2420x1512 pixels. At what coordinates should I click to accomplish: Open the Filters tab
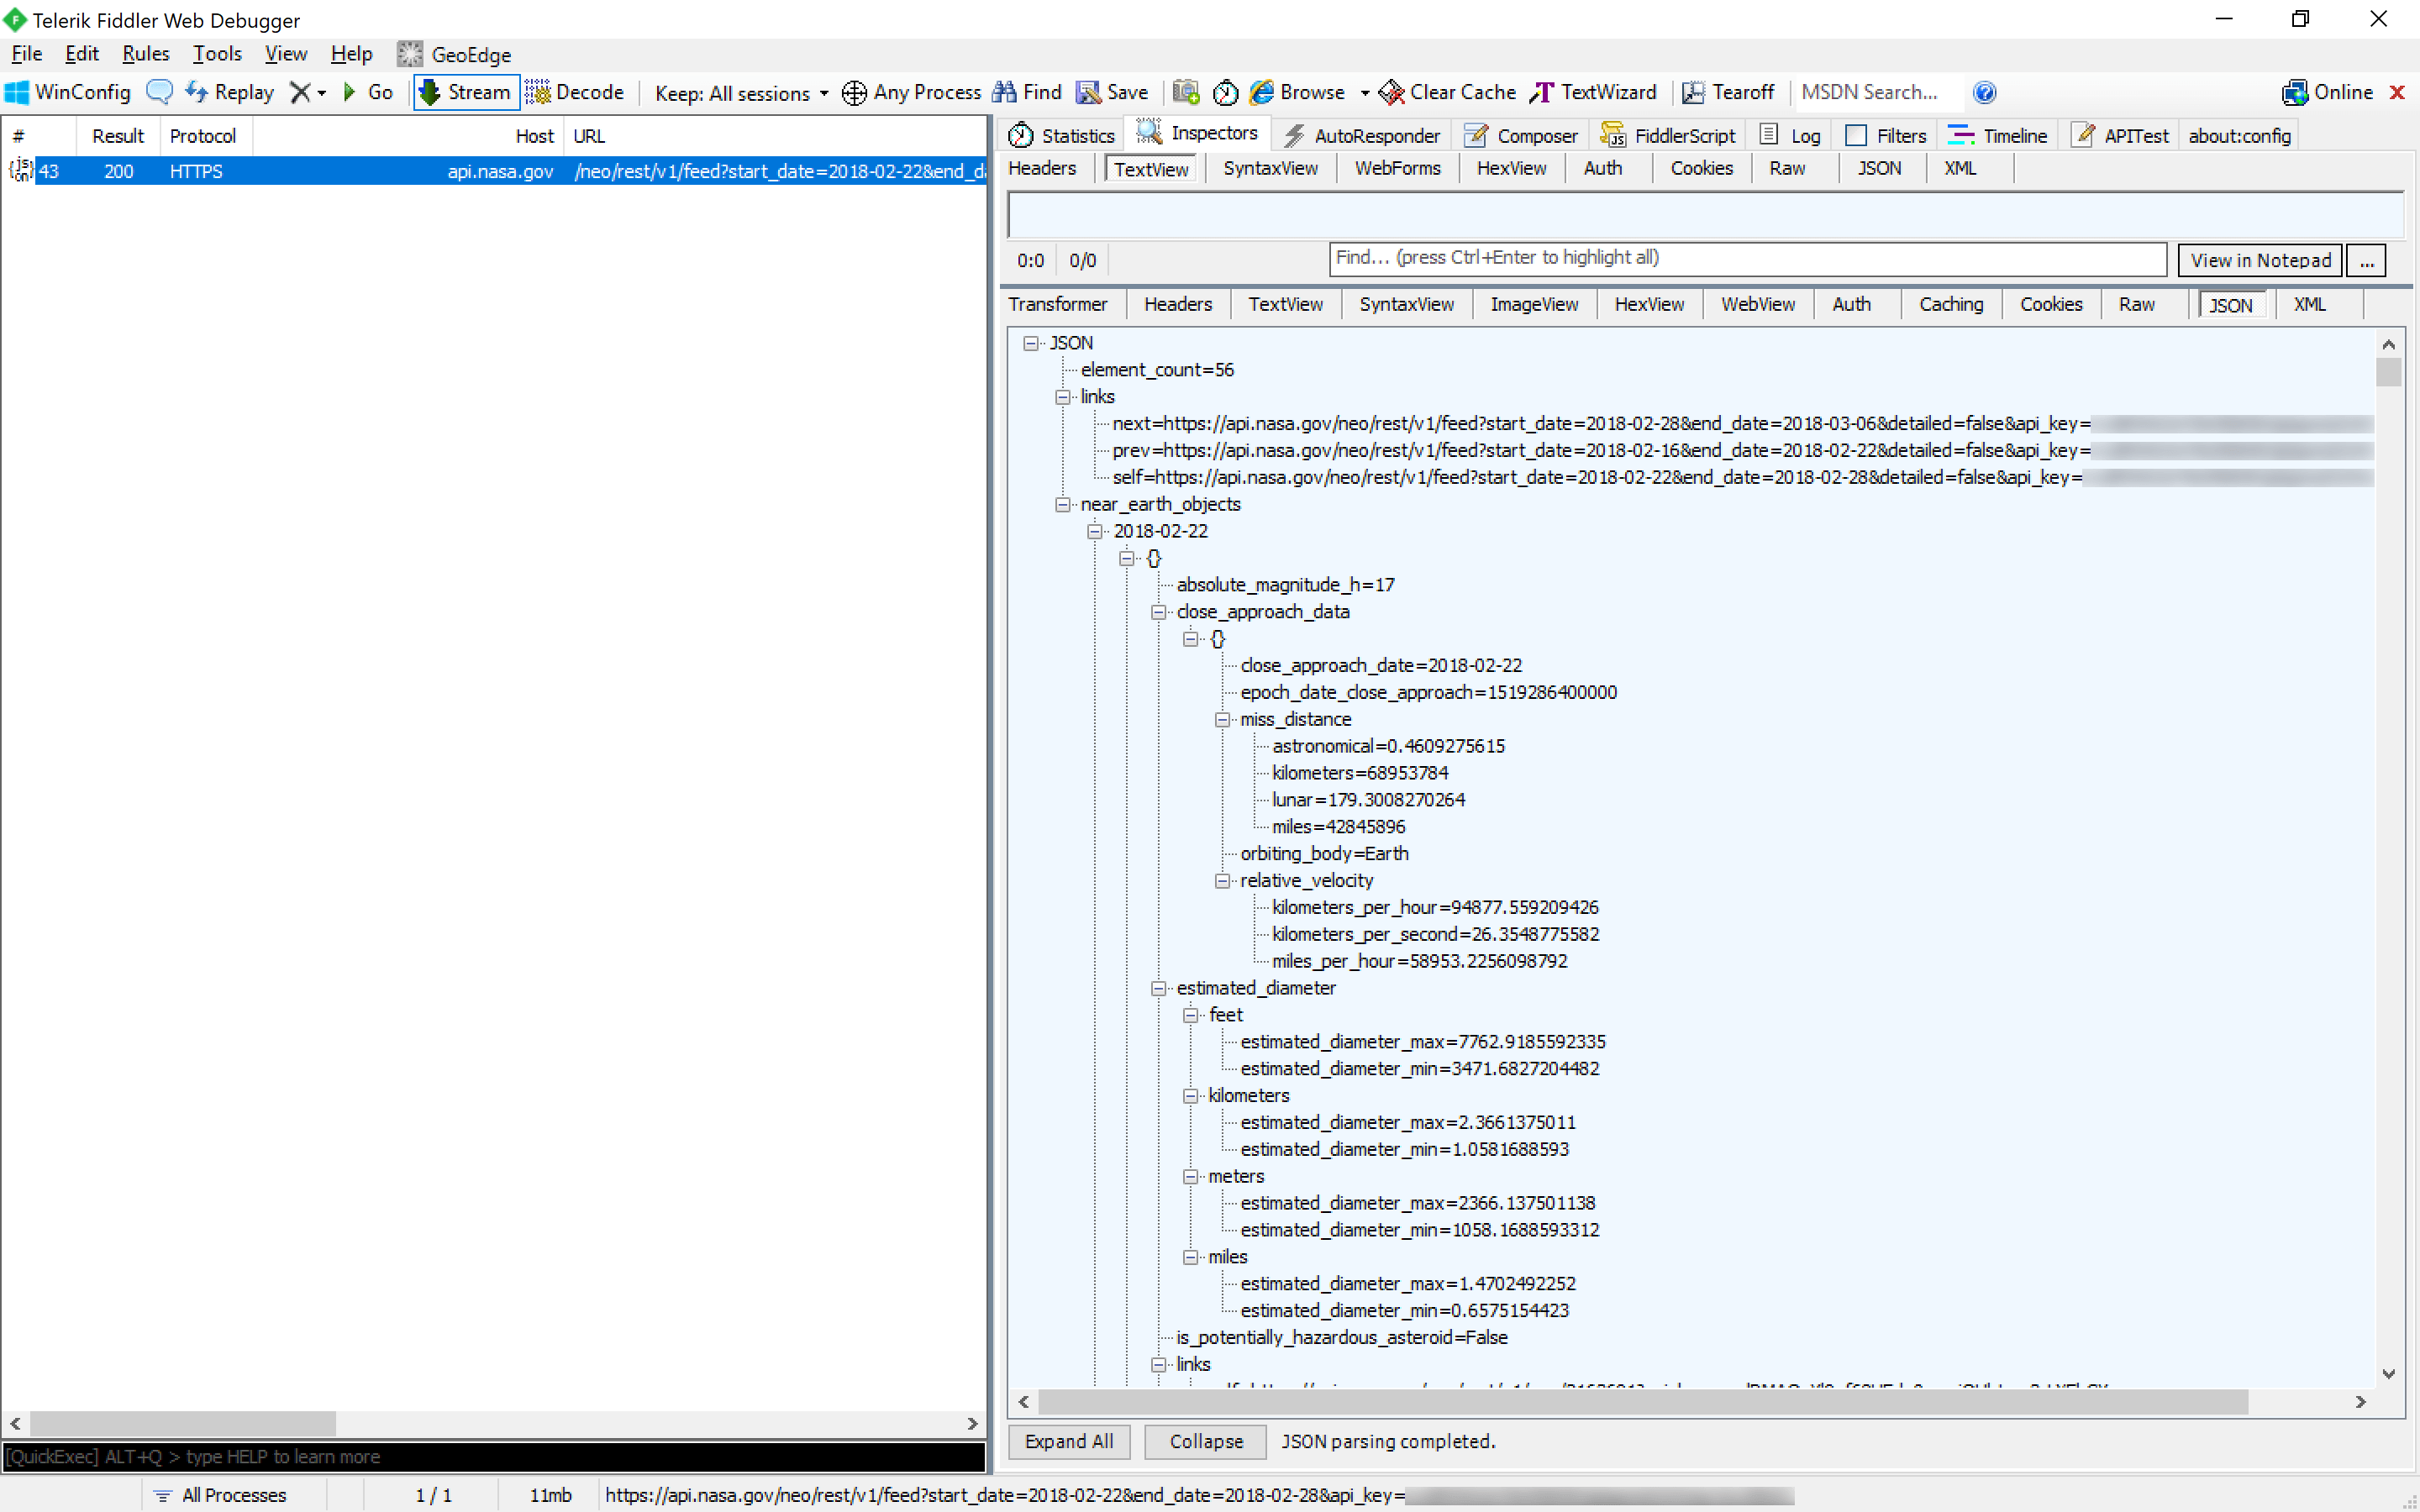tap(1886, 135)
